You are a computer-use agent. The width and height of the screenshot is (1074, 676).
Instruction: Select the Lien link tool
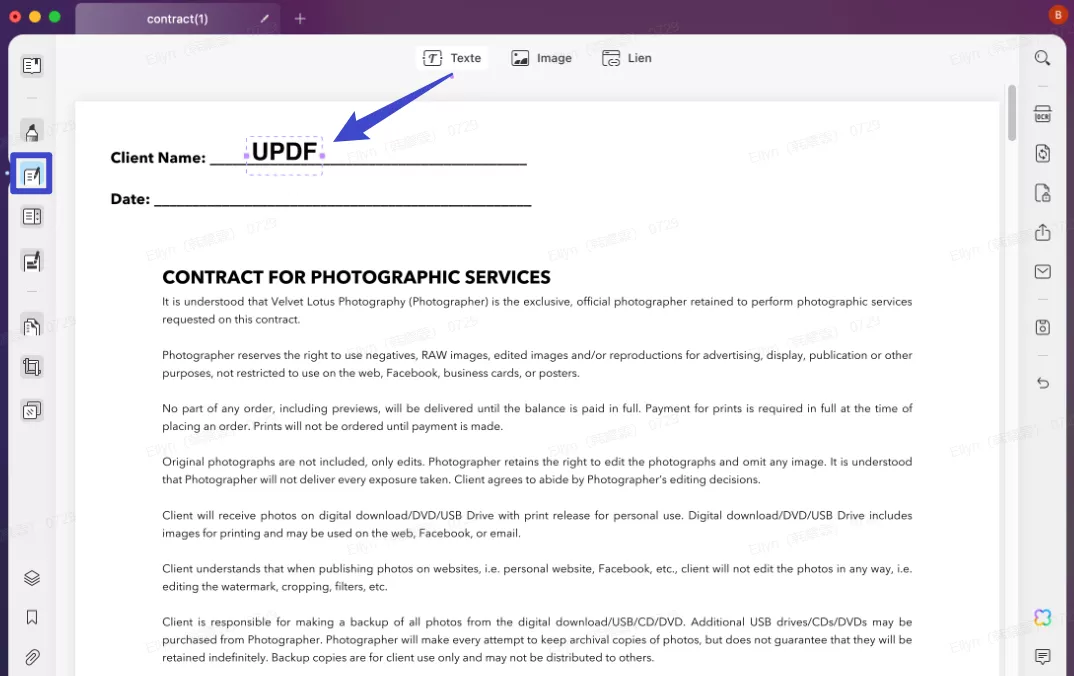626,58
